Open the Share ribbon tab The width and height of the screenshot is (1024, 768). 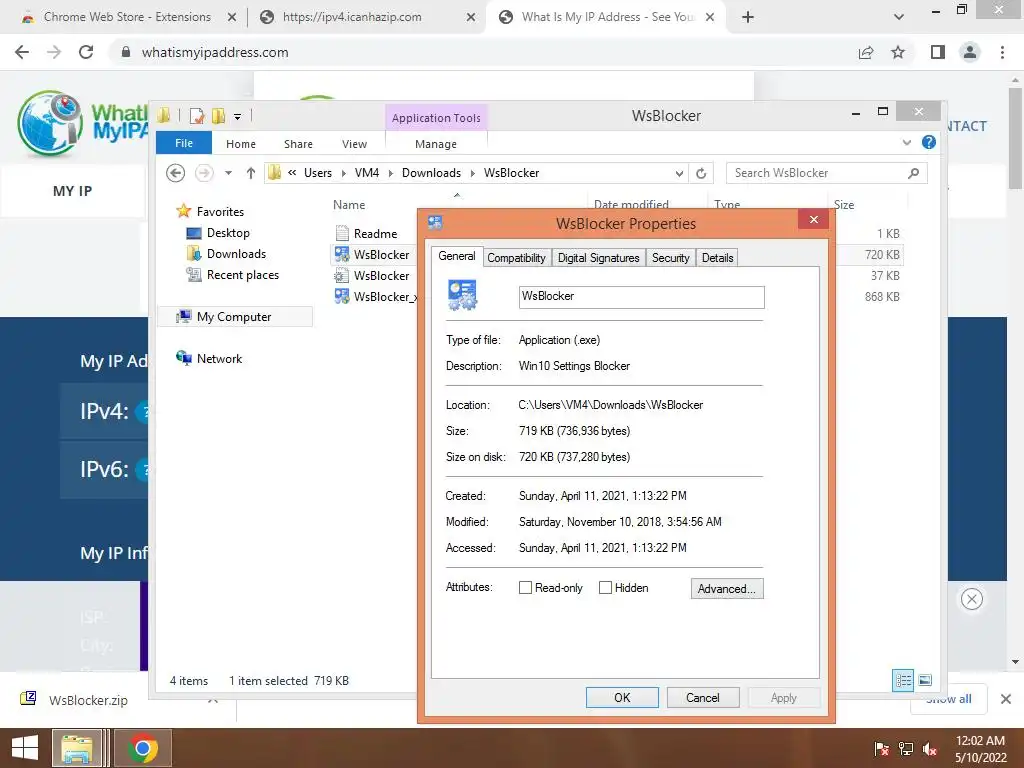[298, 144]
